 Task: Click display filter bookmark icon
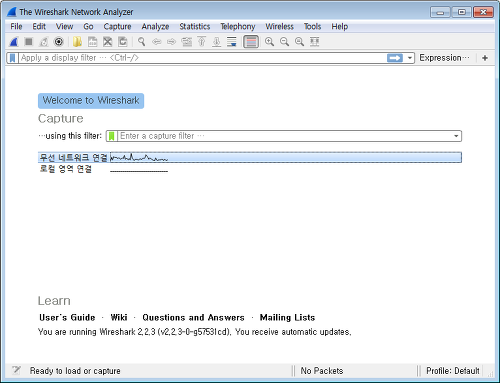coord(12,58)
